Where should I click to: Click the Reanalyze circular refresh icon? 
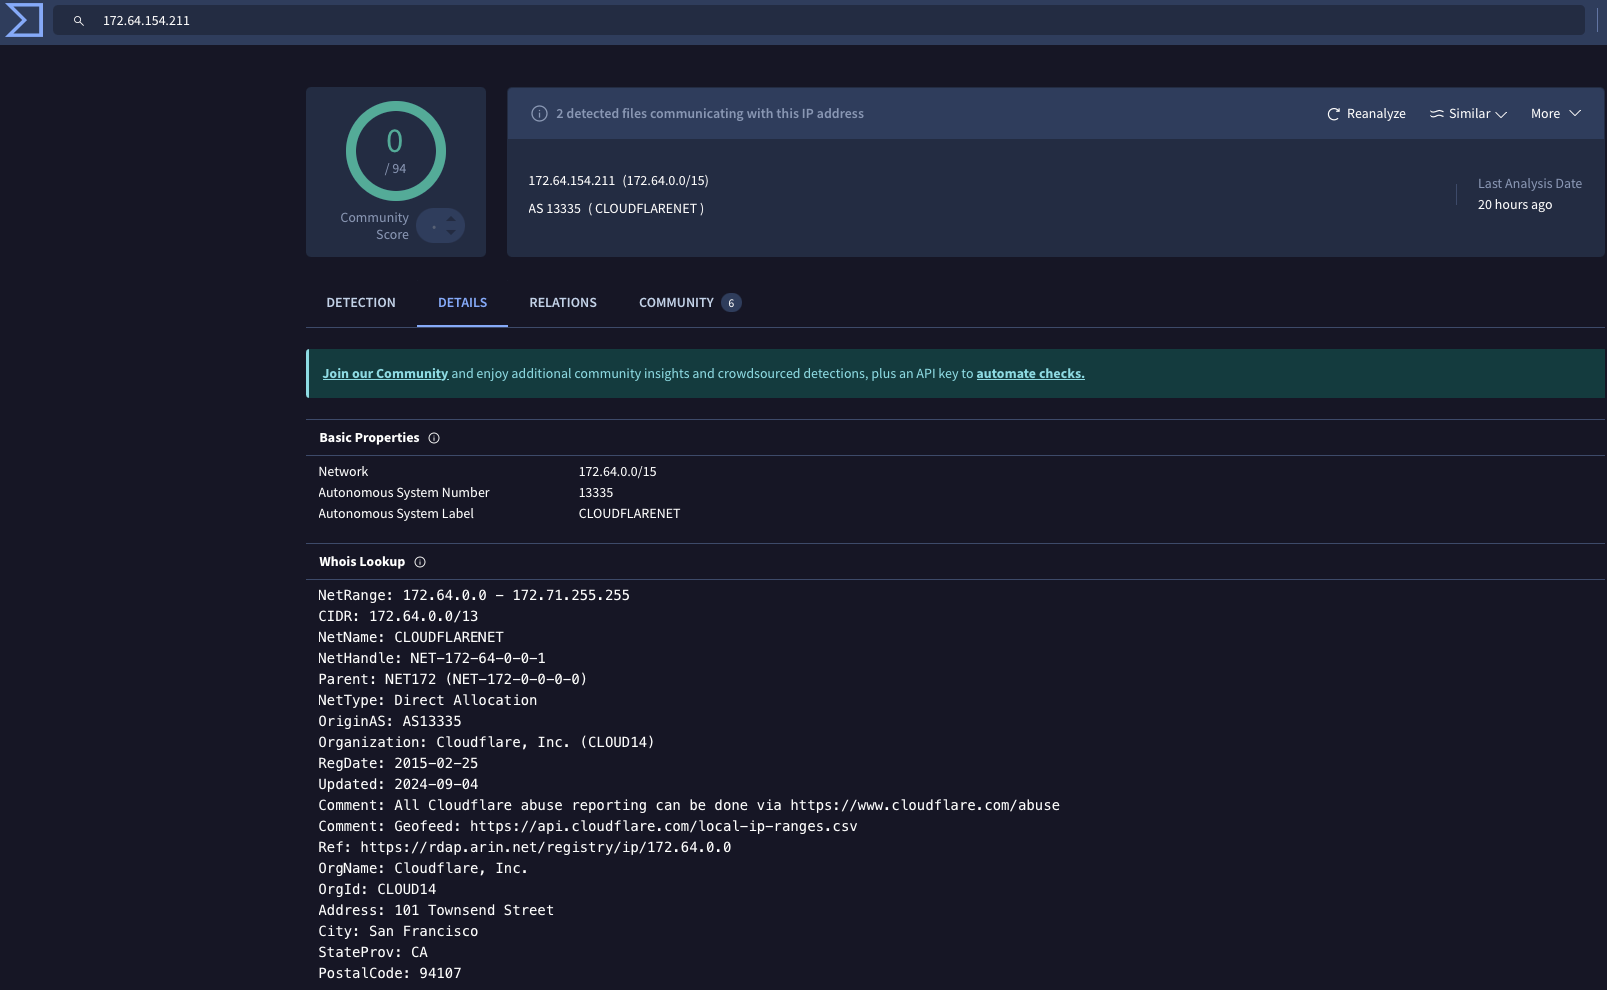tap(1333, 113)
